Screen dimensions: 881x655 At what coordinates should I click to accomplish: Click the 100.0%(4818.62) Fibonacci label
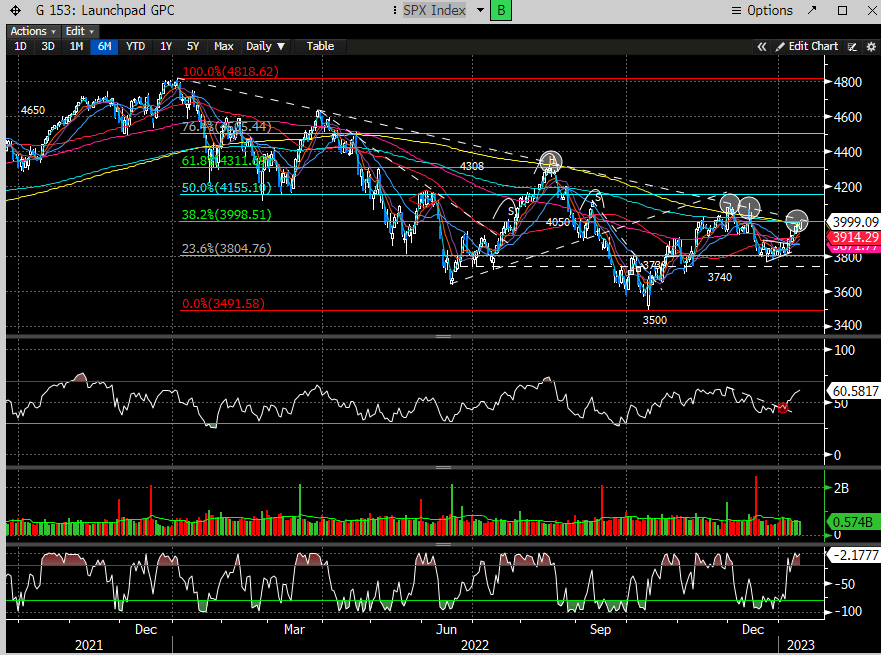click(x=230, y=72)
